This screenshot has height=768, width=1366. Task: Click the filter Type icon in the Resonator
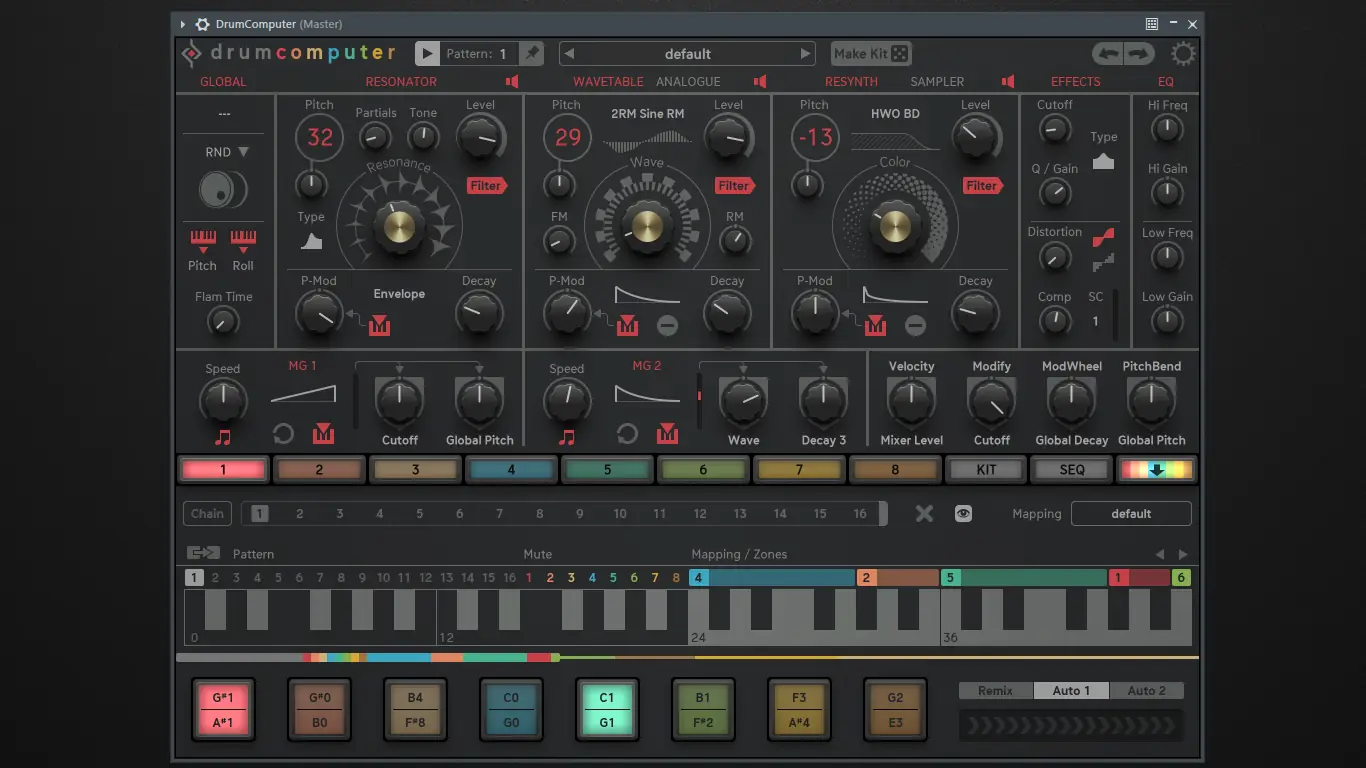(310, 240)
